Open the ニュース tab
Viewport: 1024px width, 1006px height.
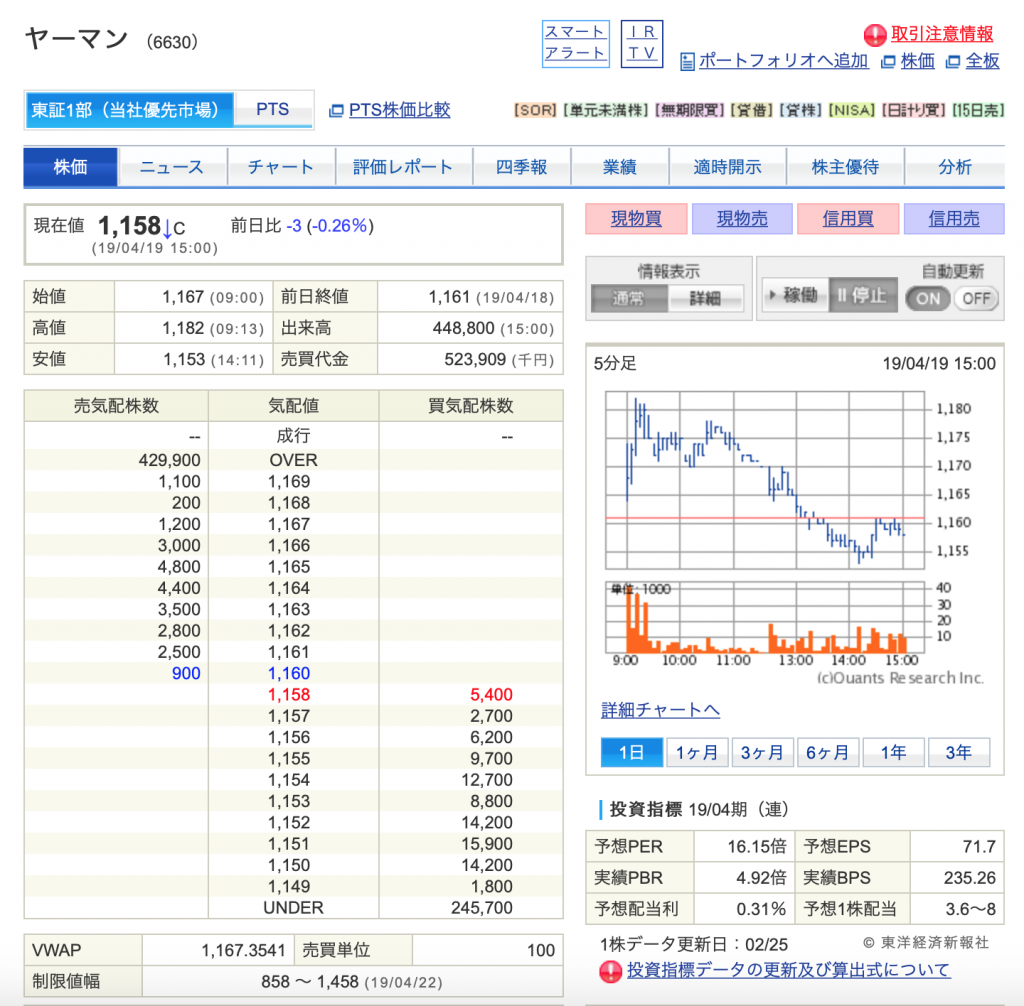[172, 168]
